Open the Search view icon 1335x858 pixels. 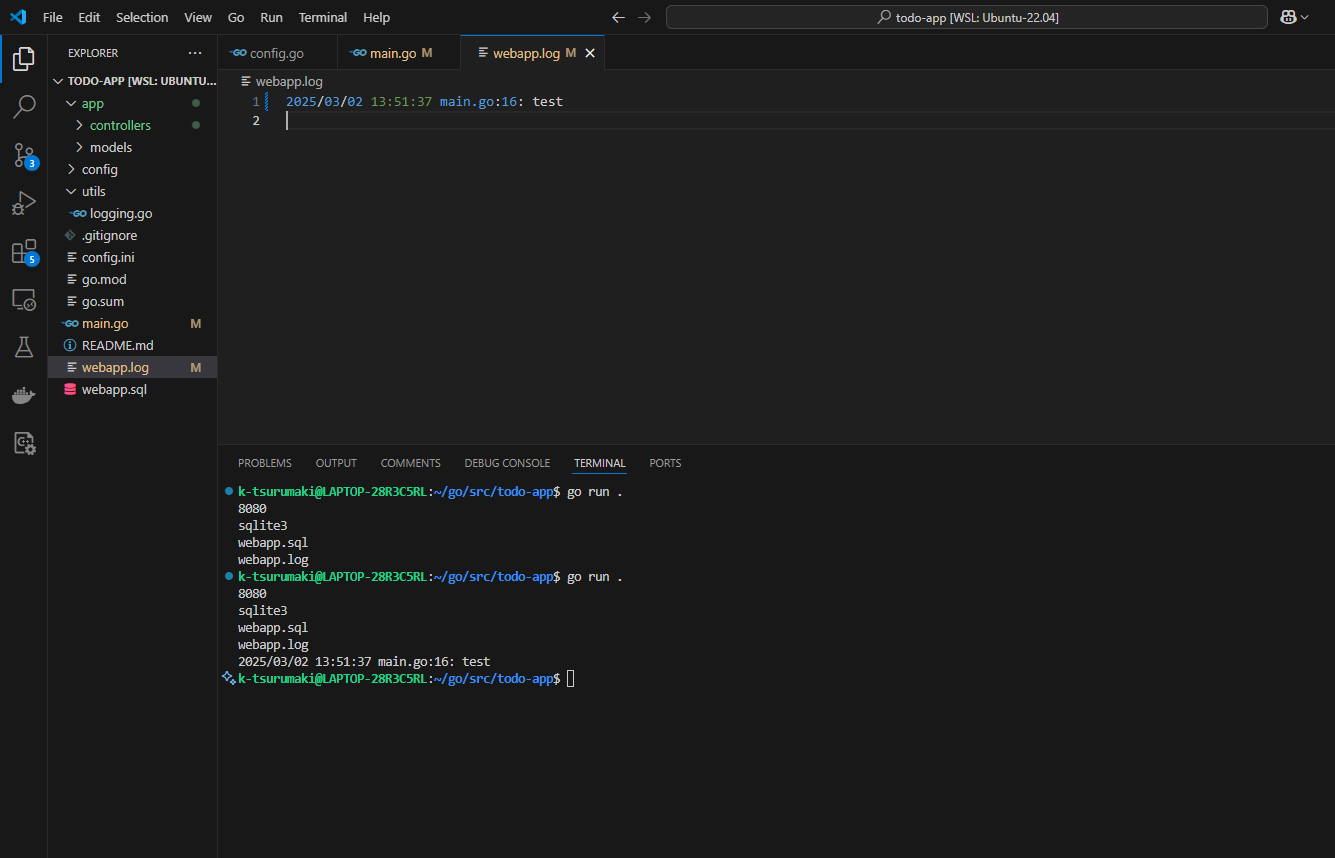click(x=23, y=106)
